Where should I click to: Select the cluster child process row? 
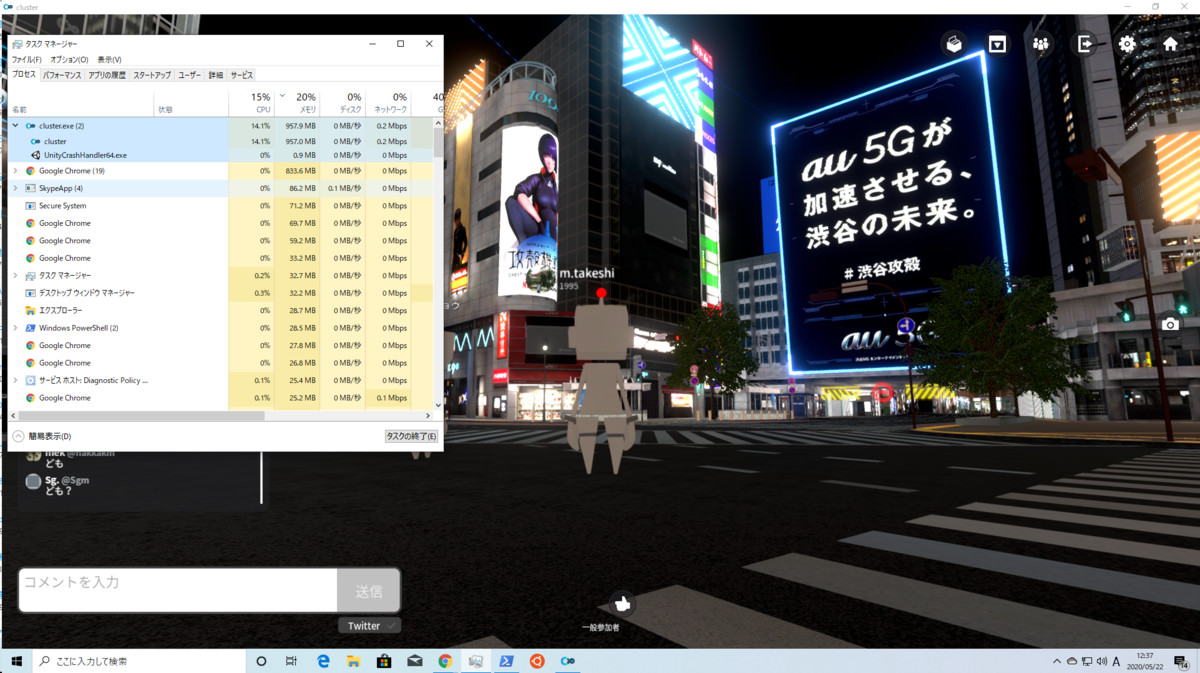[x=221, y=141]
